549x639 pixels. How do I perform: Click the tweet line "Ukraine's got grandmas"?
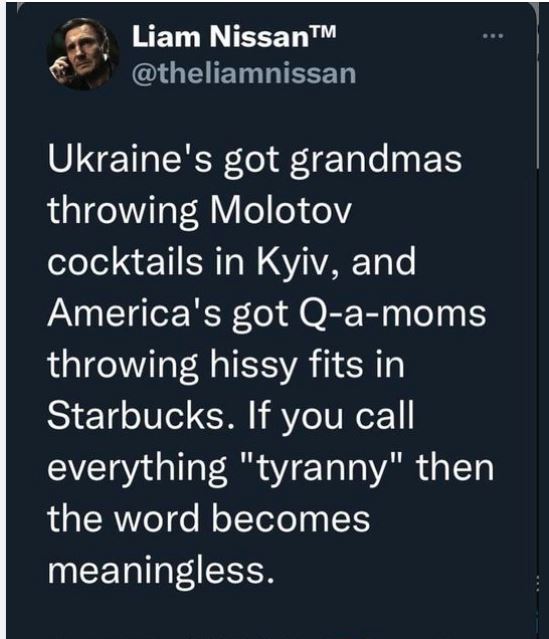click(x=255, y=160)
